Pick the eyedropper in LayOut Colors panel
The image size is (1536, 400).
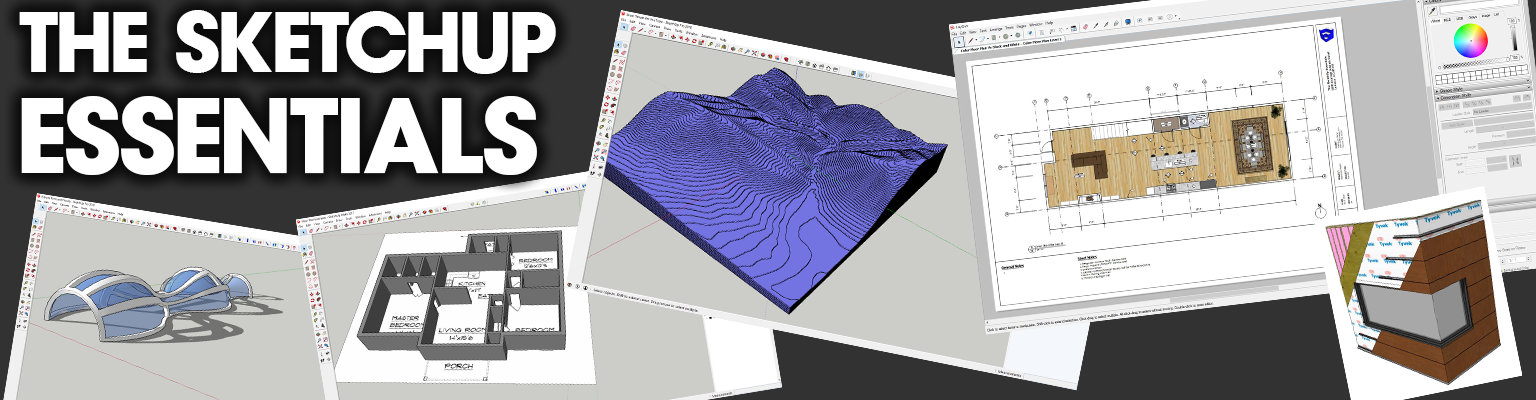point(1432,11)
